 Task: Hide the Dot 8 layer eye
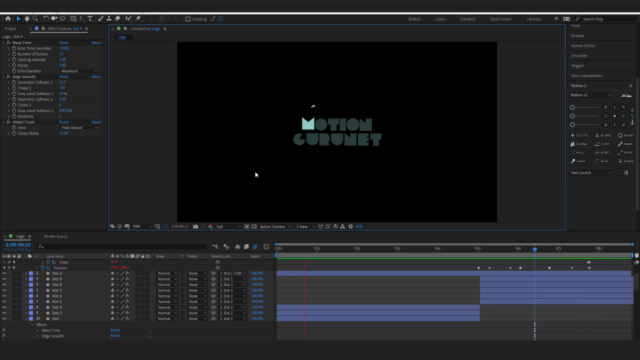tap(4, 285)
